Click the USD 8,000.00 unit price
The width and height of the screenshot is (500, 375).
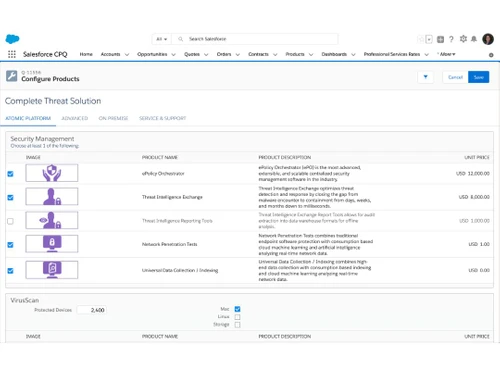tap(474, 197)
